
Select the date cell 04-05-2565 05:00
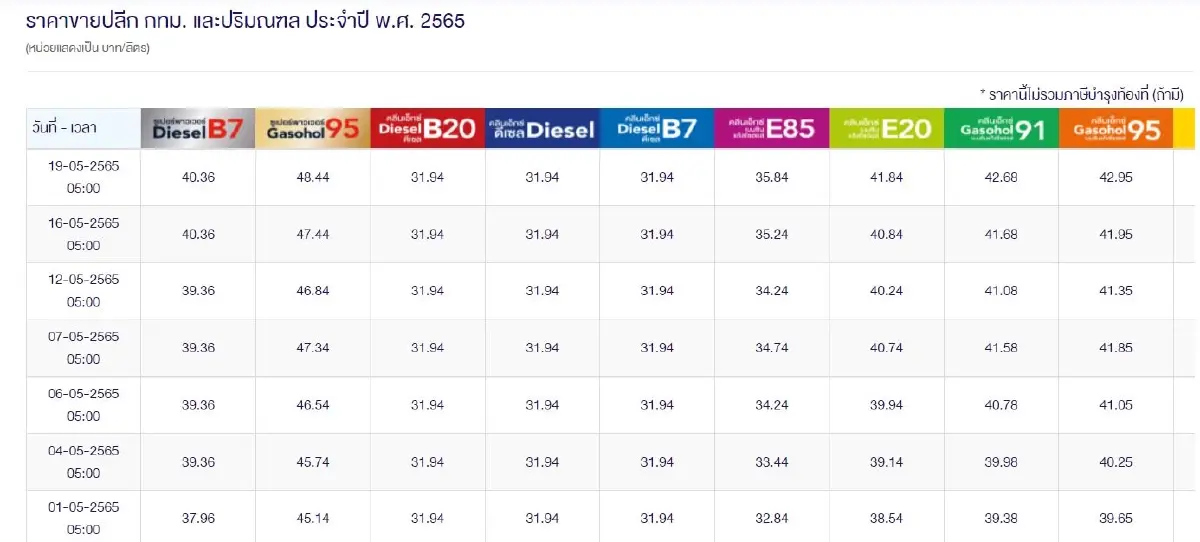click(84, 462)
